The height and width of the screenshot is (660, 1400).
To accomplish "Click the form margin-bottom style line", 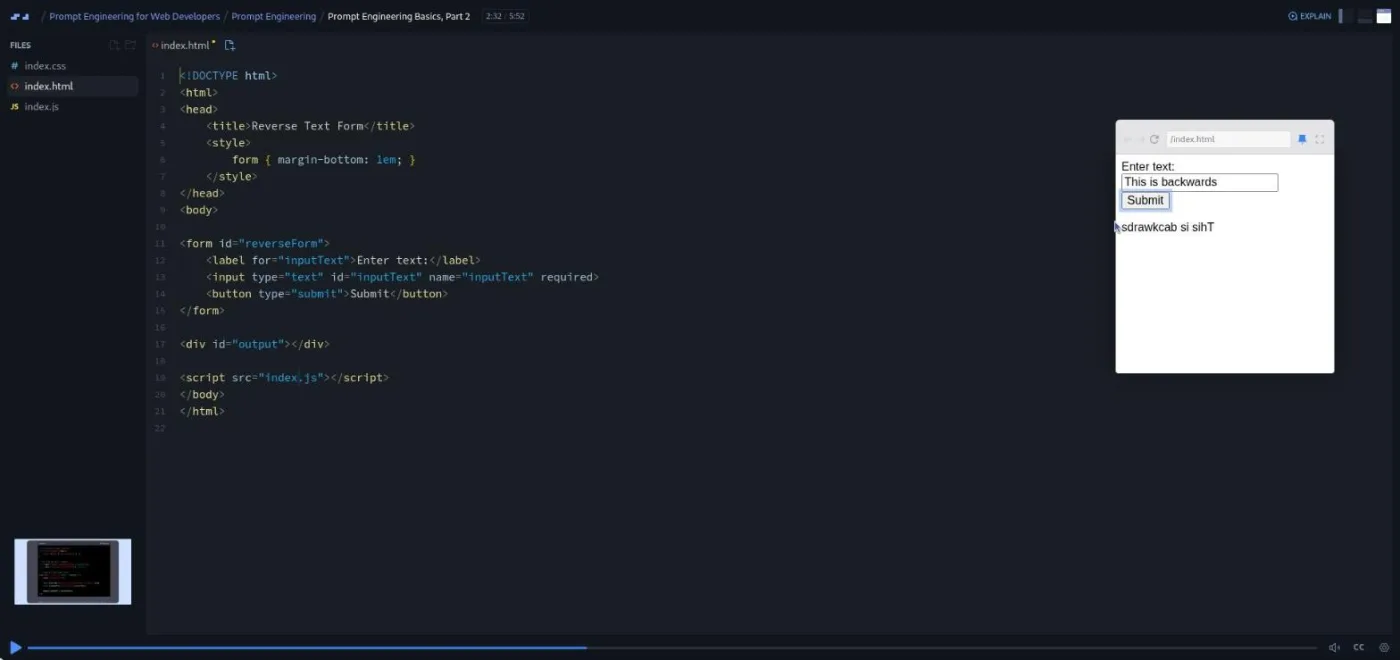I will click(323, 160).
